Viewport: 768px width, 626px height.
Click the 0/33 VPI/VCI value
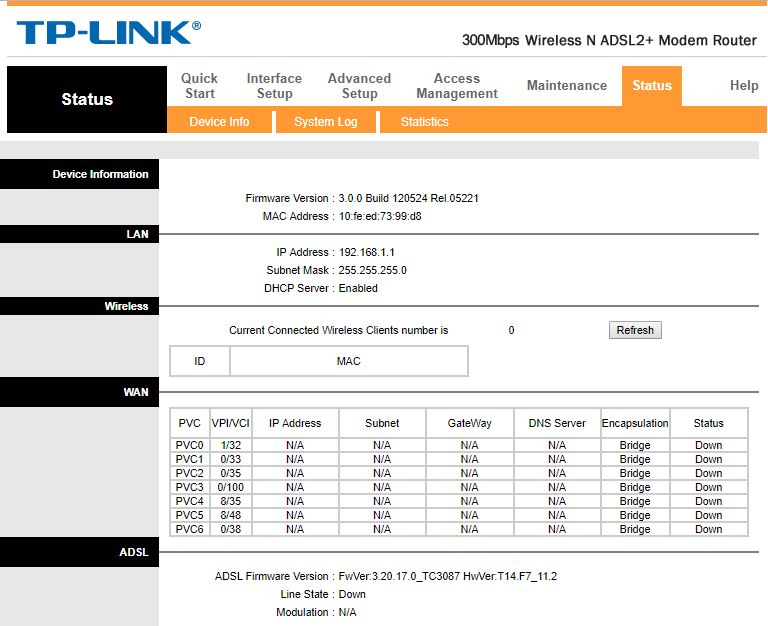click(231, 459)
